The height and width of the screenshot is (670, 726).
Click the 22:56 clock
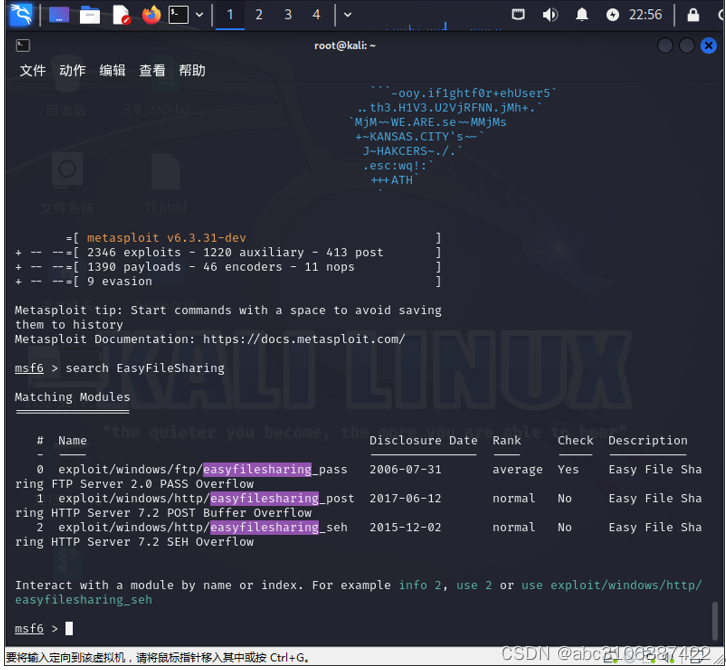coord(645,15)
